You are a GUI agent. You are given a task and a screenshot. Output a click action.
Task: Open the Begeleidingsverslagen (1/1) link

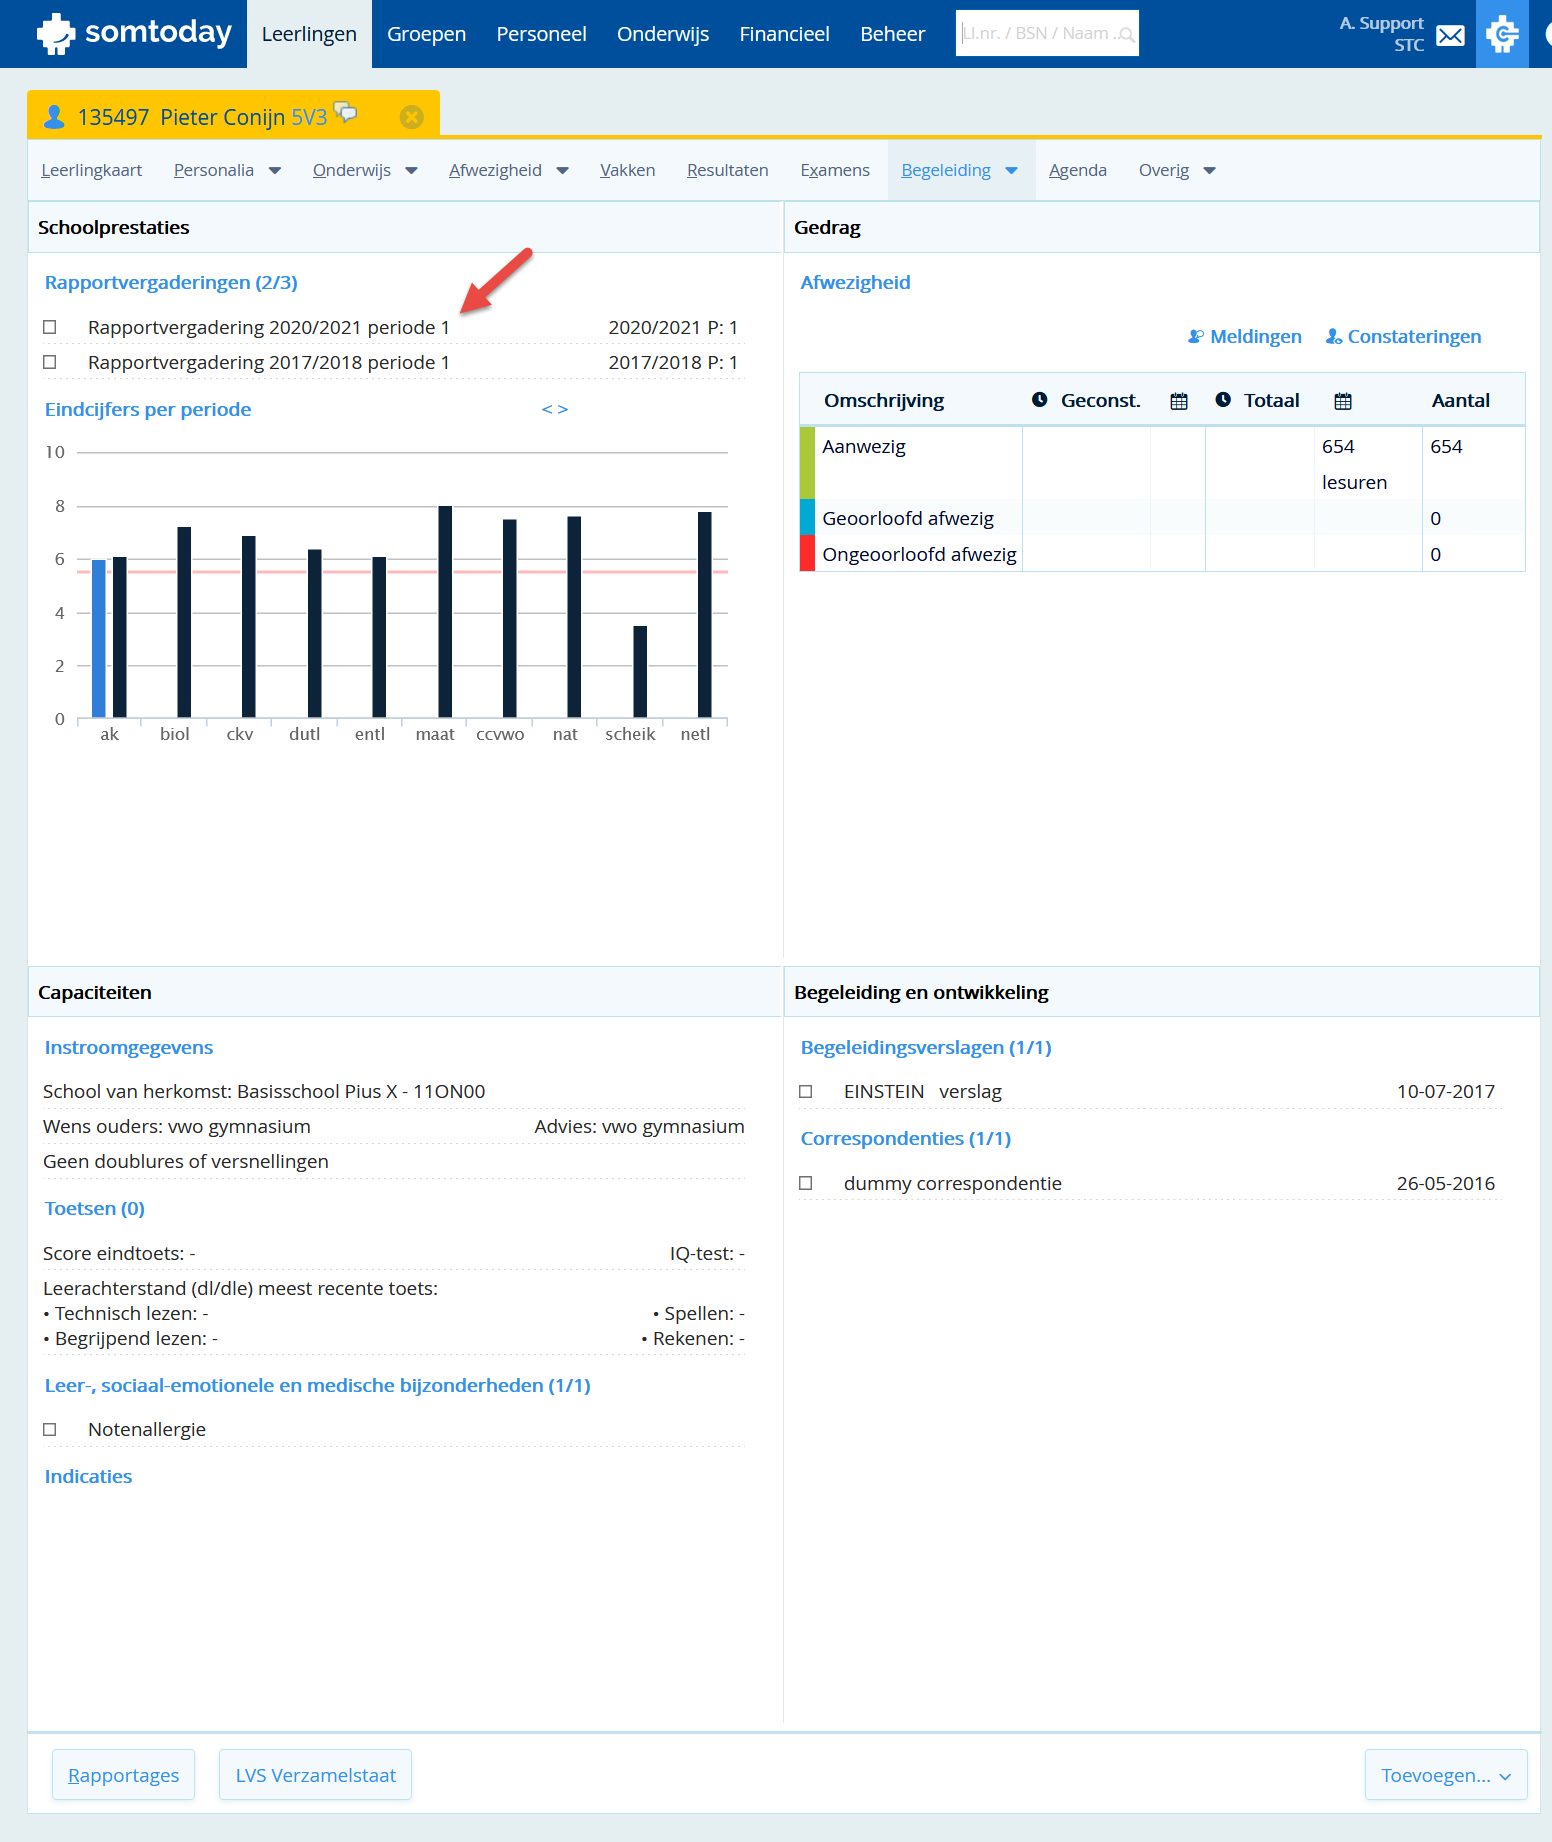pos(926,1048)
